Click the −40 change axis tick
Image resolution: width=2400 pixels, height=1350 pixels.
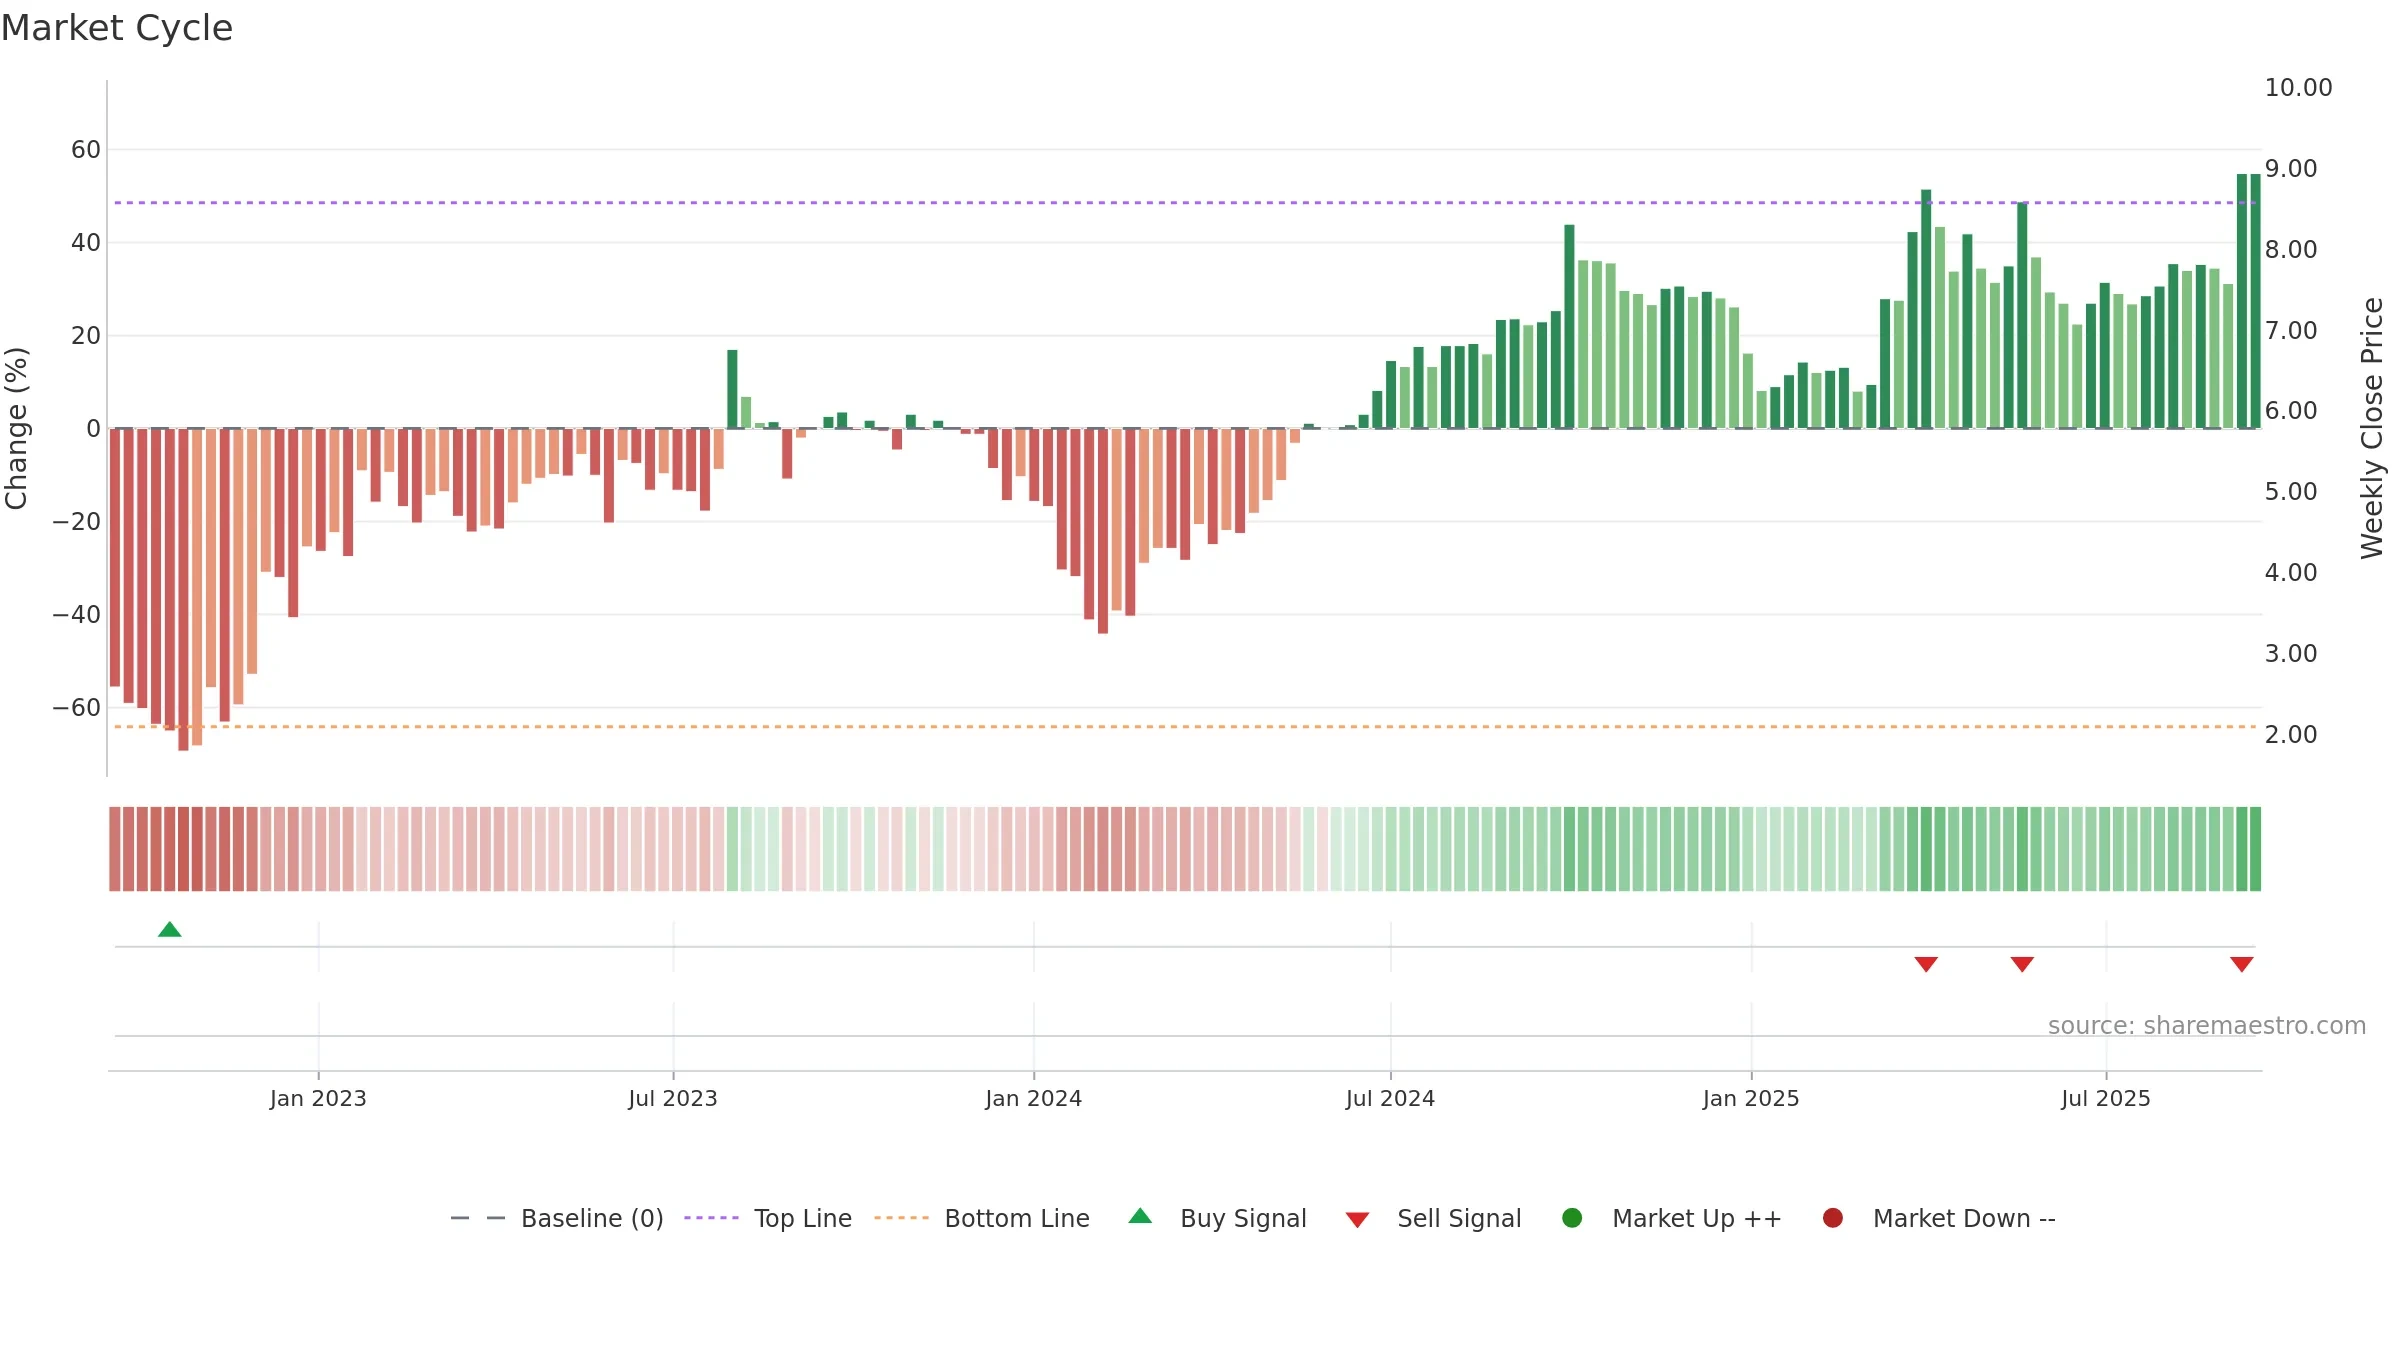[77, 615]
